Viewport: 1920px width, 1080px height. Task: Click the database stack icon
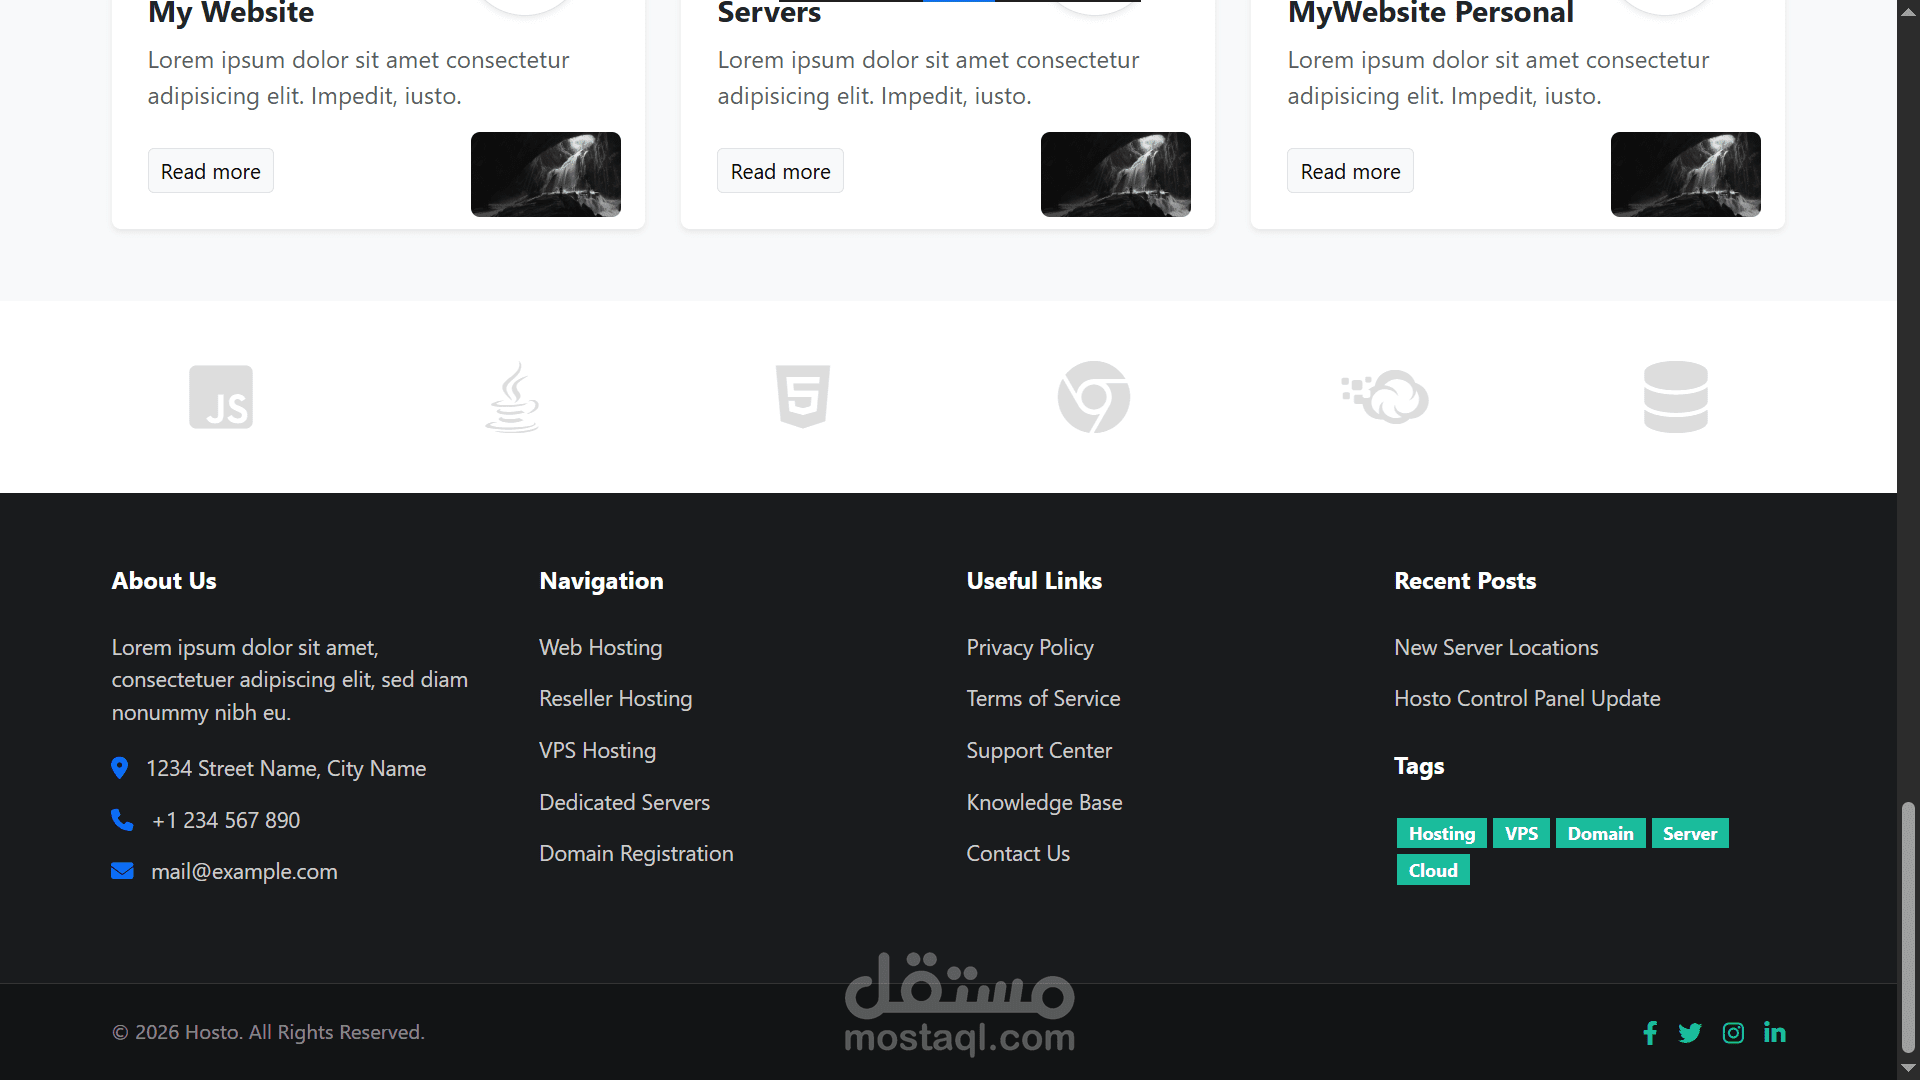[1676, 397]
